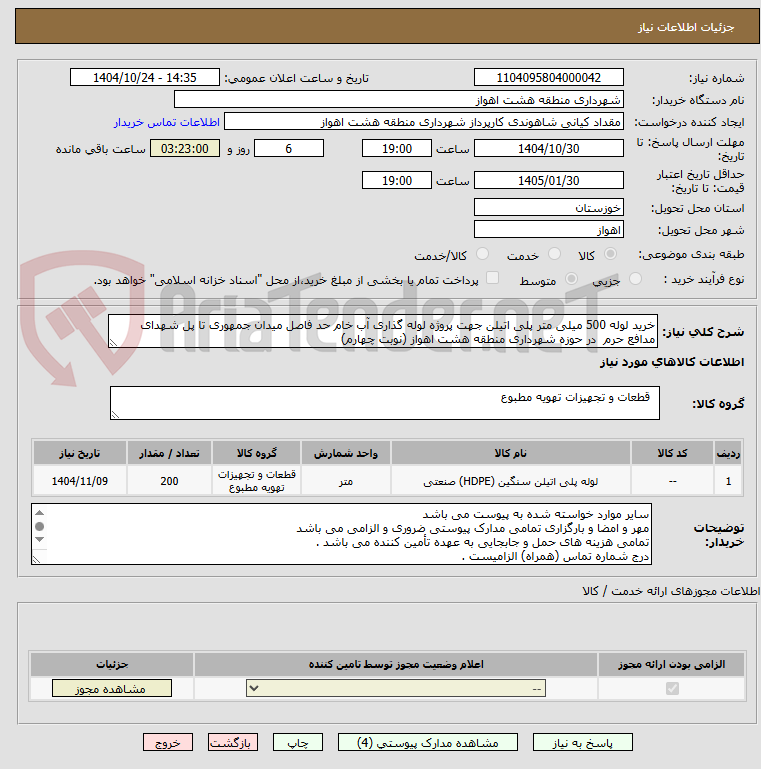Click price validity date 1405/01/30

tap(549, 180)
